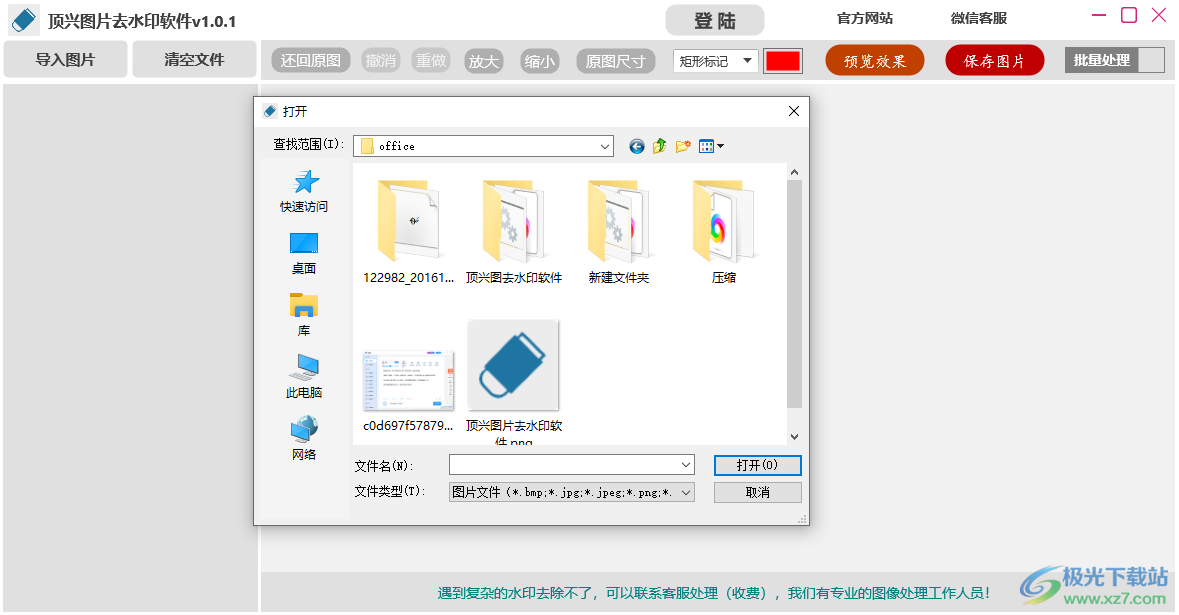
Task: Open the view menu icon in dialog
Action: (706, 146)
